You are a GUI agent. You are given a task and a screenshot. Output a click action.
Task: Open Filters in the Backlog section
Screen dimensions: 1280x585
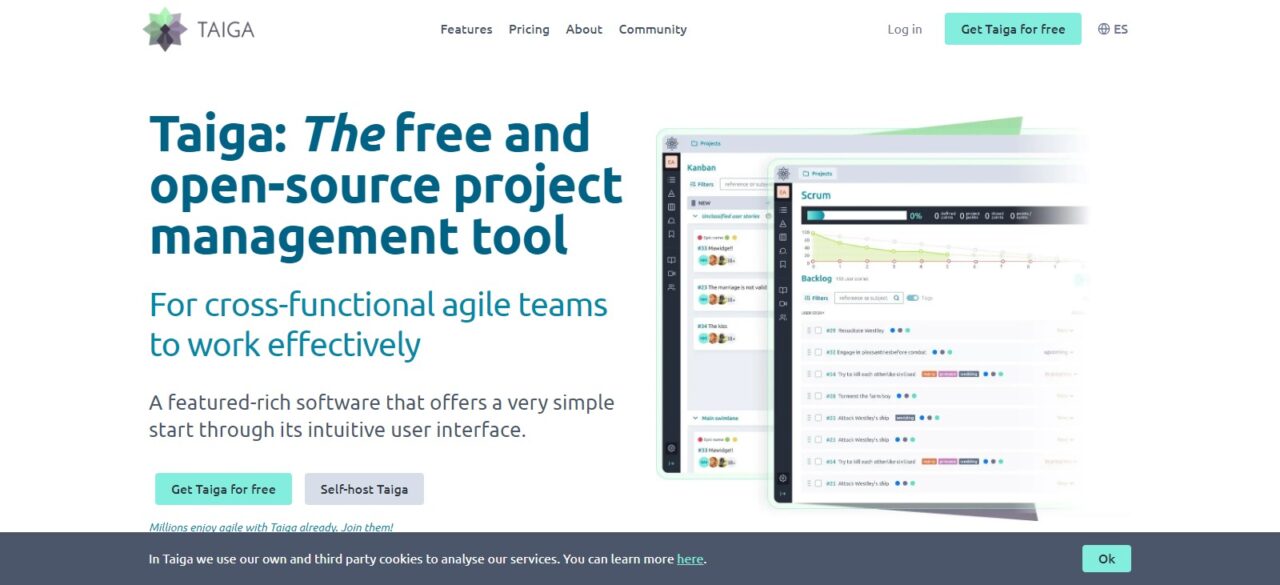tap(817, 298)
